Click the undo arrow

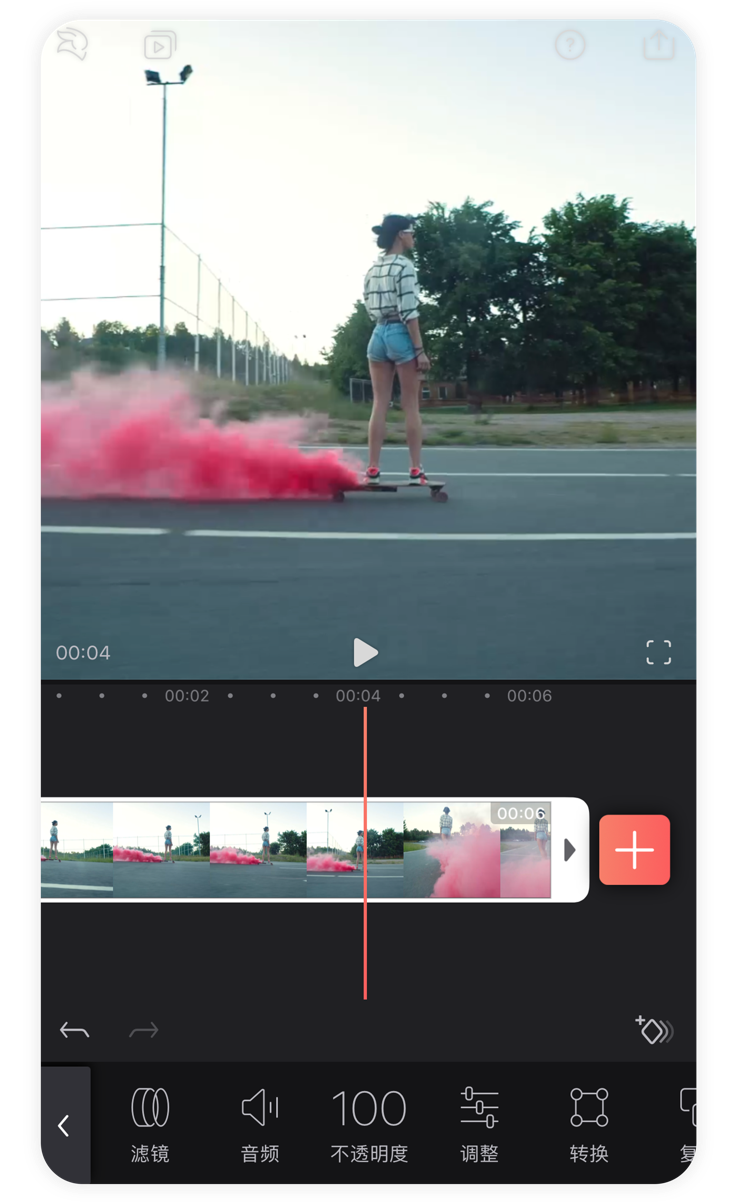[75, 1030]
